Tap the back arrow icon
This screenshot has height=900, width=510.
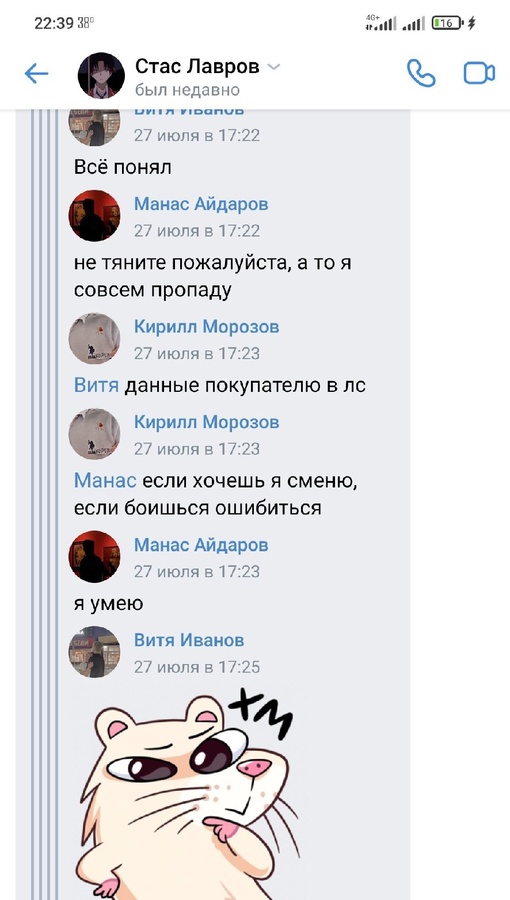(36, 73)
